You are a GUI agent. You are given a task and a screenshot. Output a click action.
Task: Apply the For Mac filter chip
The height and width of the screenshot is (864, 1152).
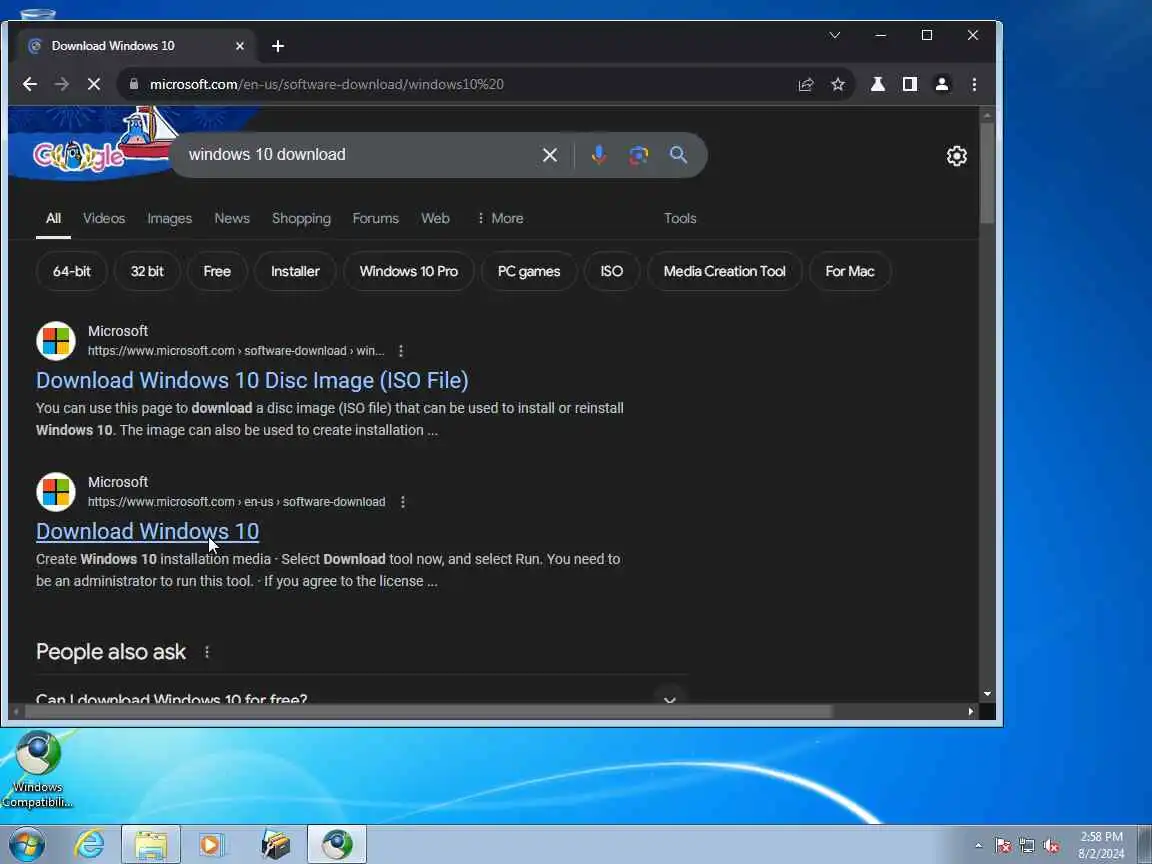849,271
